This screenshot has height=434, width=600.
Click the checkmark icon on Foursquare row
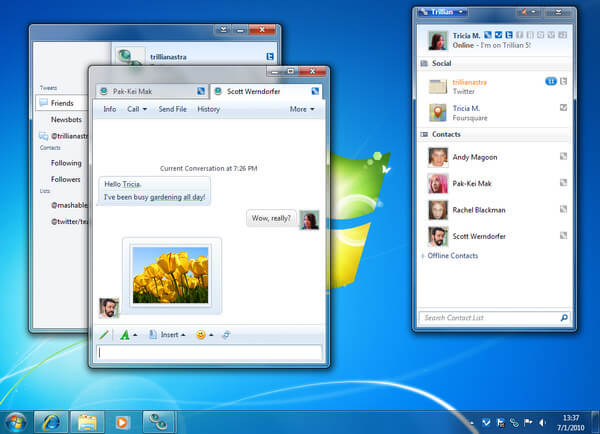[563, 108]
